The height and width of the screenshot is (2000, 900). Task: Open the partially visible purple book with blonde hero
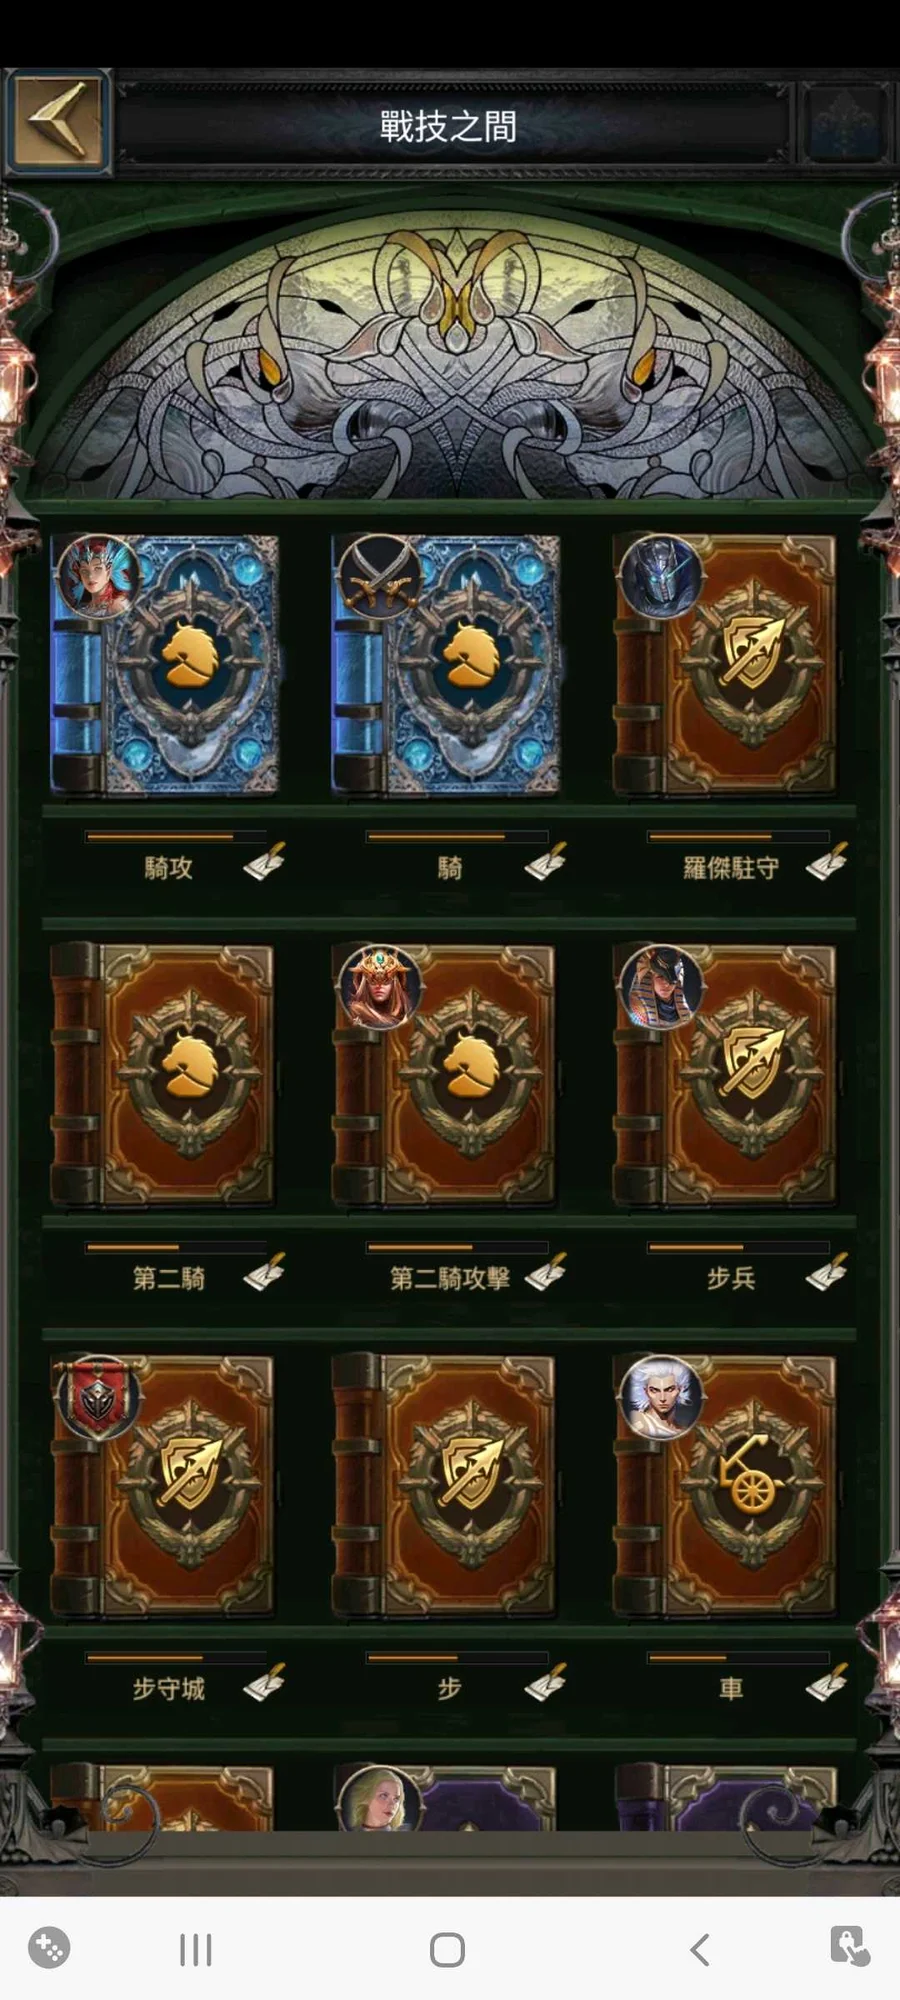tap(446, 1798)
